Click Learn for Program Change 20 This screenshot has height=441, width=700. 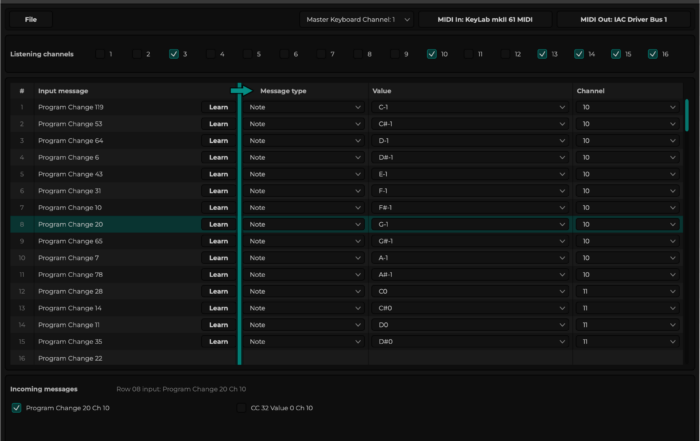point(218,224)
